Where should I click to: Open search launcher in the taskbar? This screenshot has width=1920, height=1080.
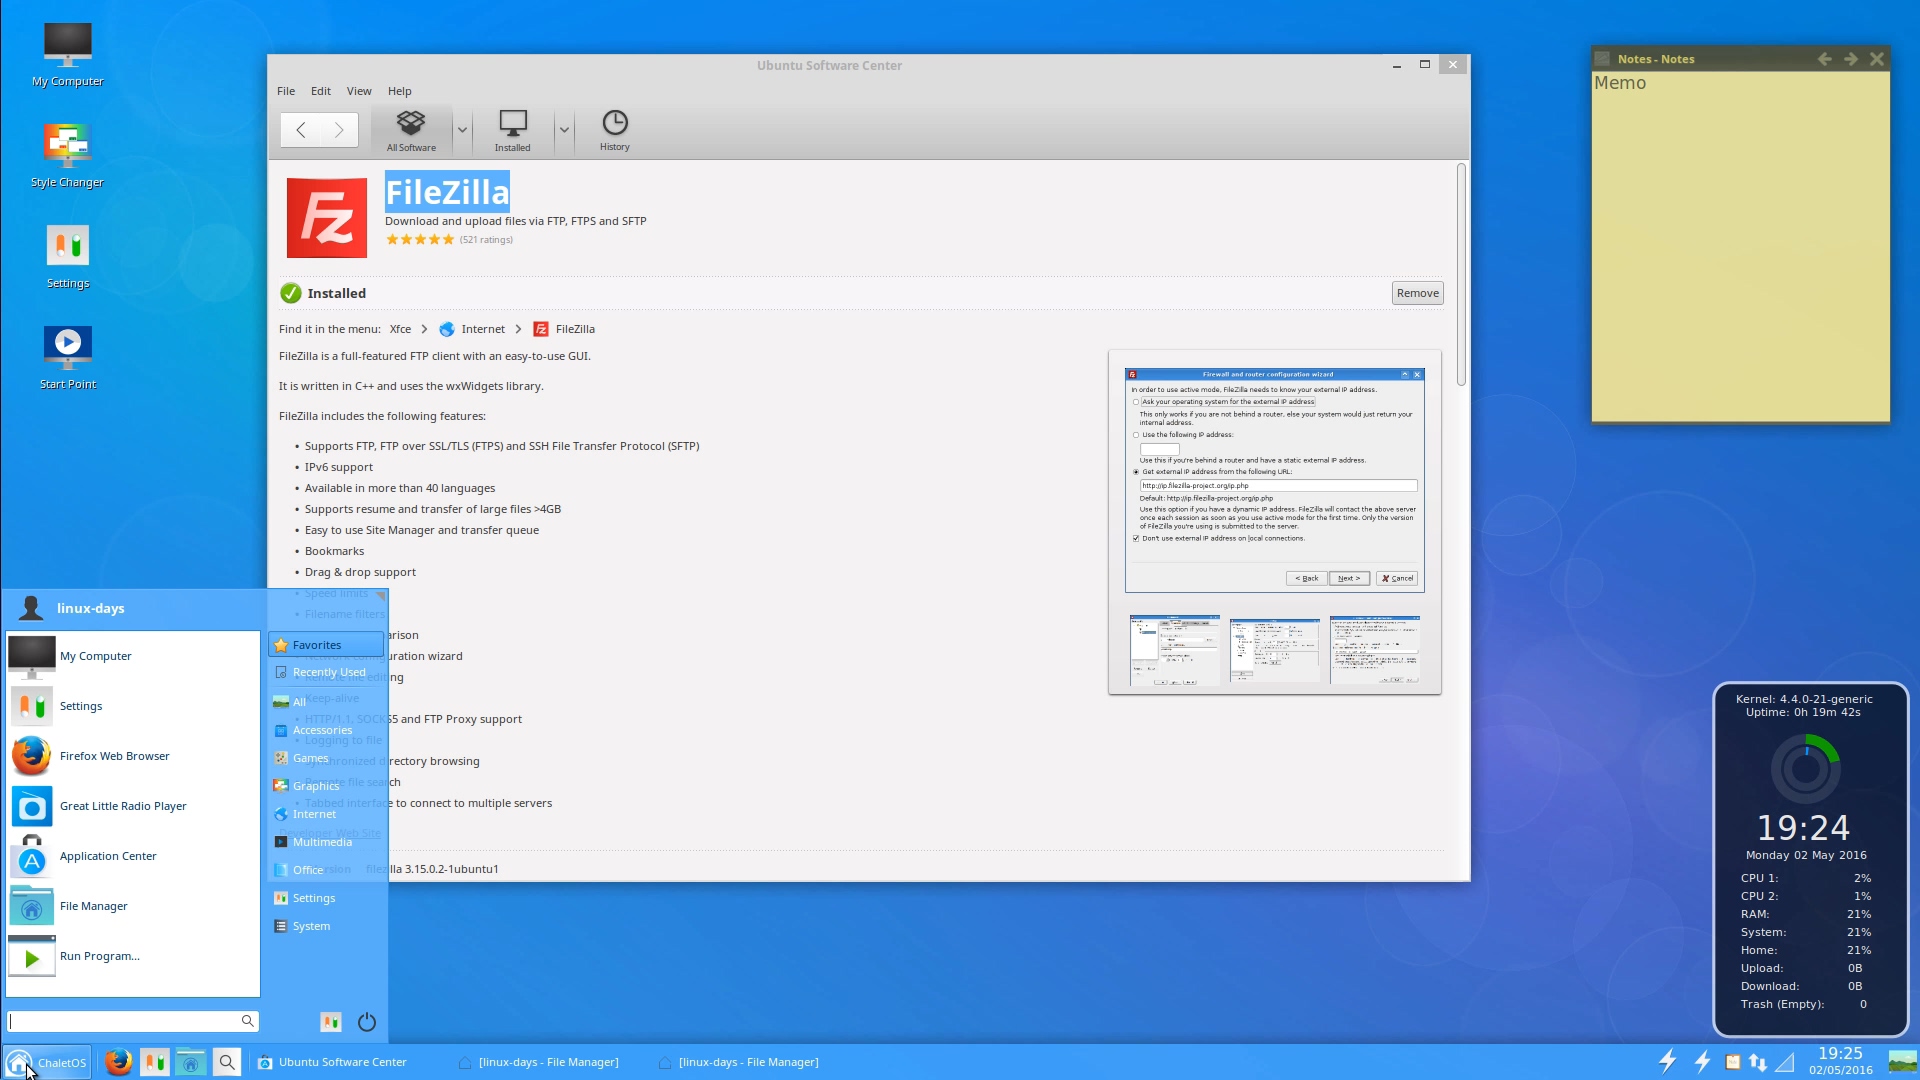coord(227,1062)
